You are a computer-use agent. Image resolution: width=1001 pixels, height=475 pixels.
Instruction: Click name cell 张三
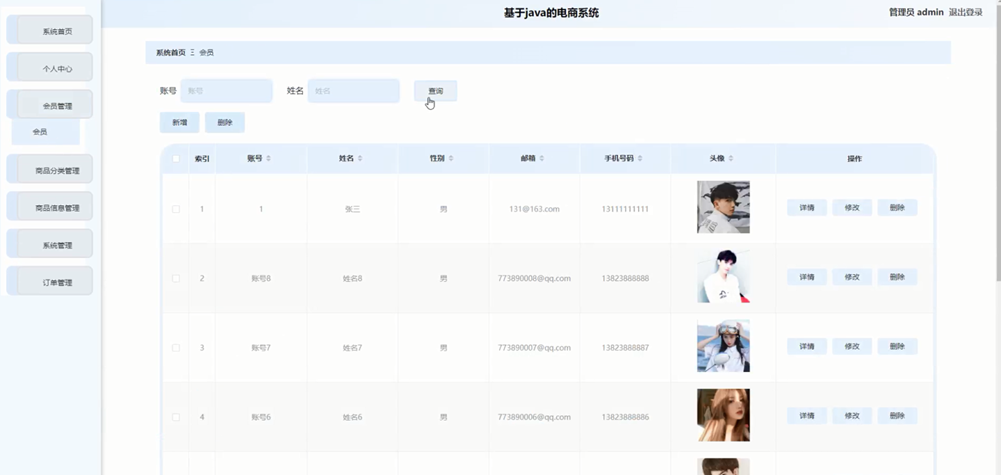click(x=352, y=209)
